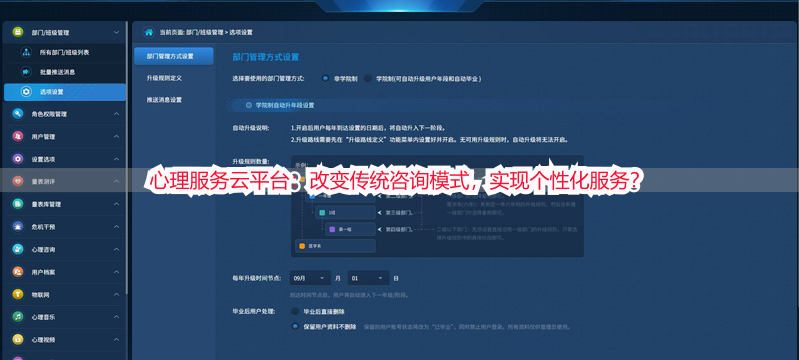Screen dimensions: 799x360
Task: Click the wrench icon for 角色权限管理
Action: tap(18, 114)
